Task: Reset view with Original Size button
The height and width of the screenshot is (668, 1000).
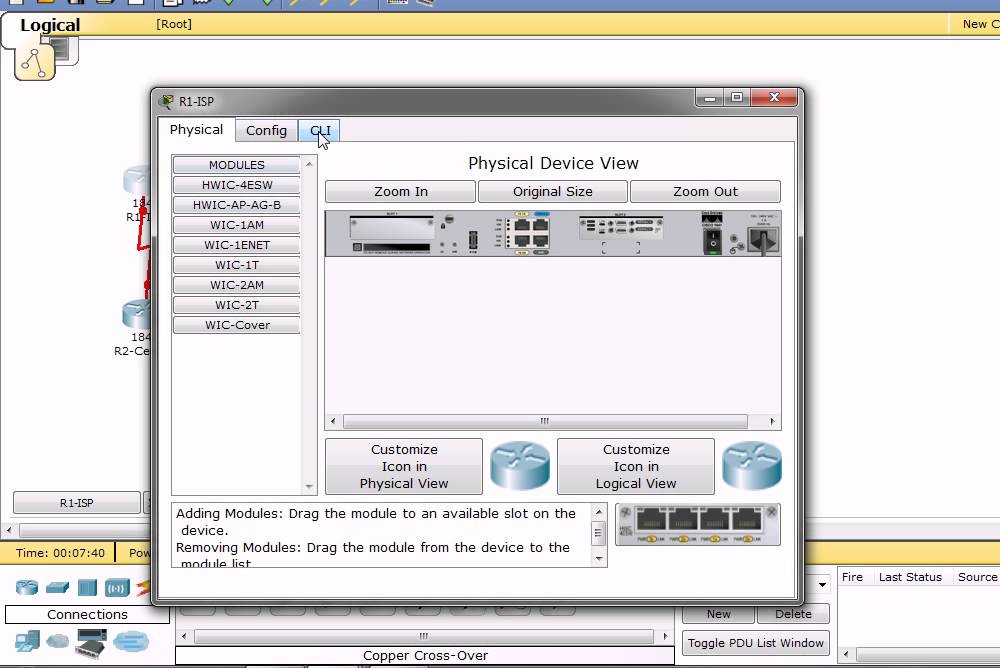Action: click(552, 192)
